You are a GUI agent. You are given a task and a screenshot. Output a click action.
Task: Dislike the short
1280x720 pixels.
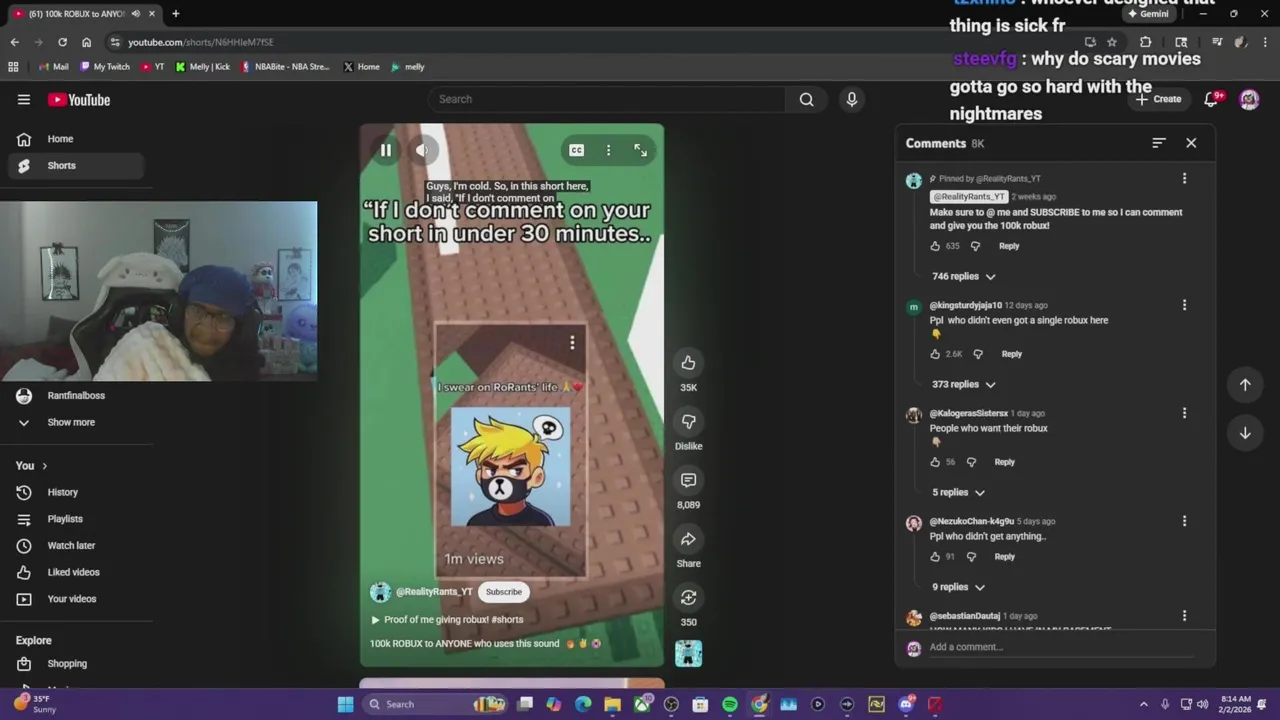pos(688,421)
